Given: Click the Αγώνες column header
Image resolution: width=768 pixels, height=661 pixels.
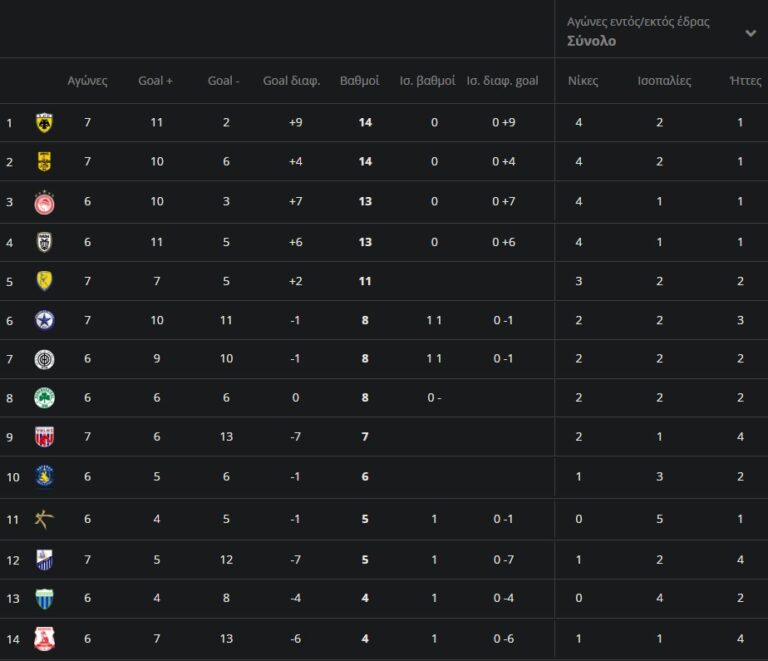Looking at the screenshot, I should coord(87,81).
